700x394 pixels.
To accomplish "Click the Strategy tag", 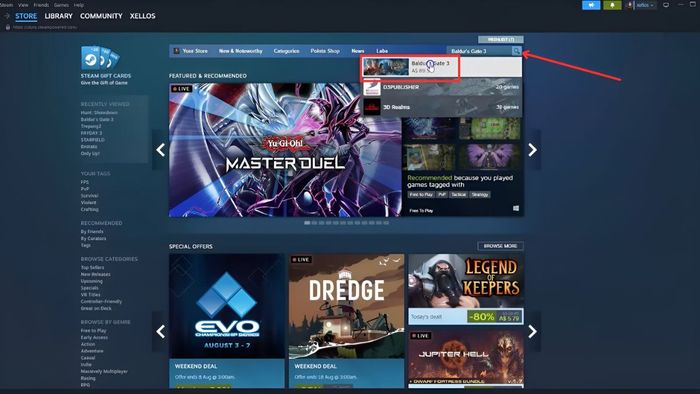I will 480,195.
